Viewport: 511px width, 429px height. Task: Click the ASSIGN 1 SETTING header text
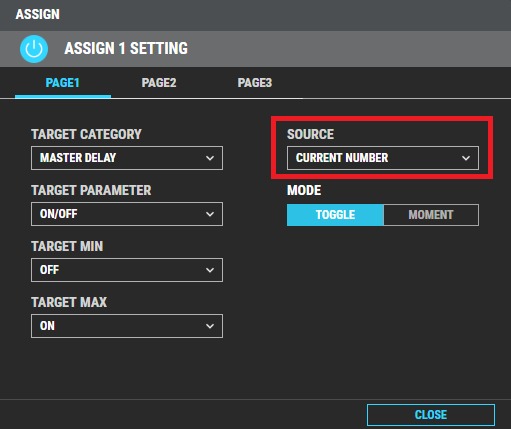pos(126,48)
